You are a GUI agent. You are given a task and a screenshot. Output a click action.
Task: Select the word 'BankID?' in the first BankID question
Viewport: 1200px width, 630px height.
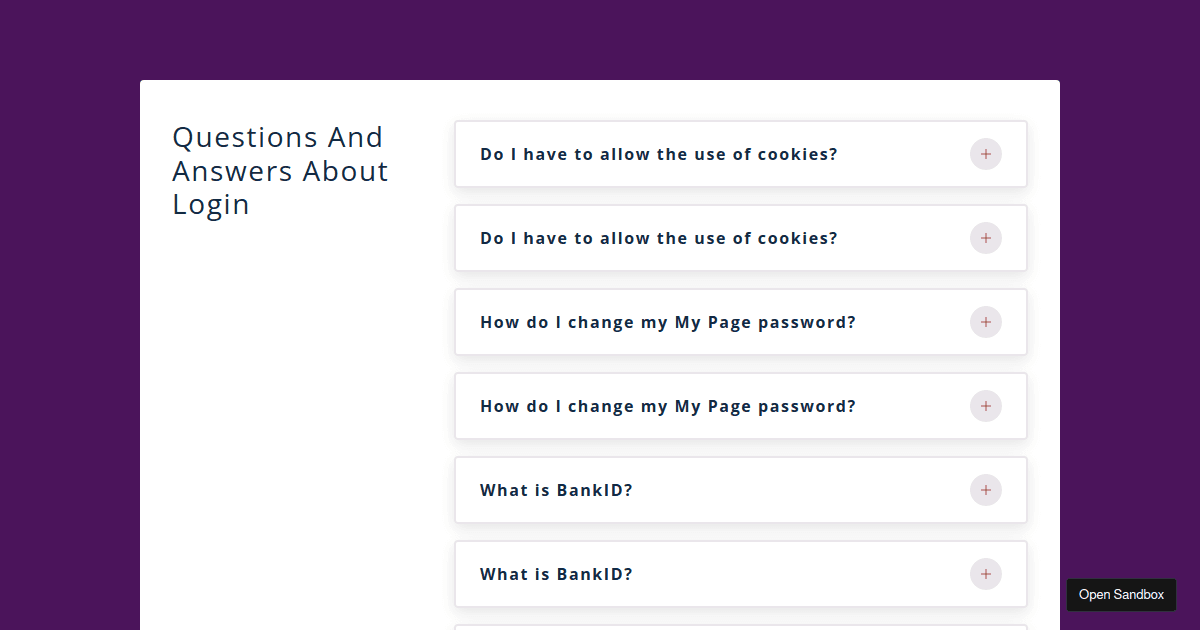595,490
